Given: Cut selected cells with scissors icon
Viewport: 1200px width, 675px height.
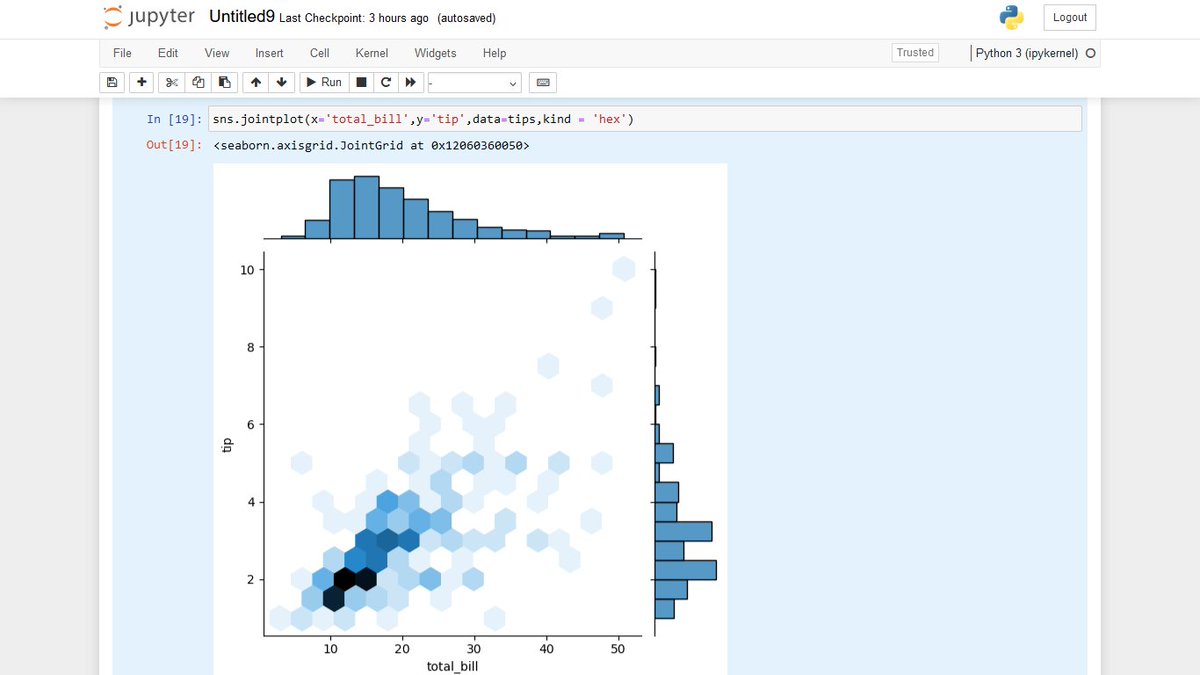Looking at the screenshot, I should point(171,82).
